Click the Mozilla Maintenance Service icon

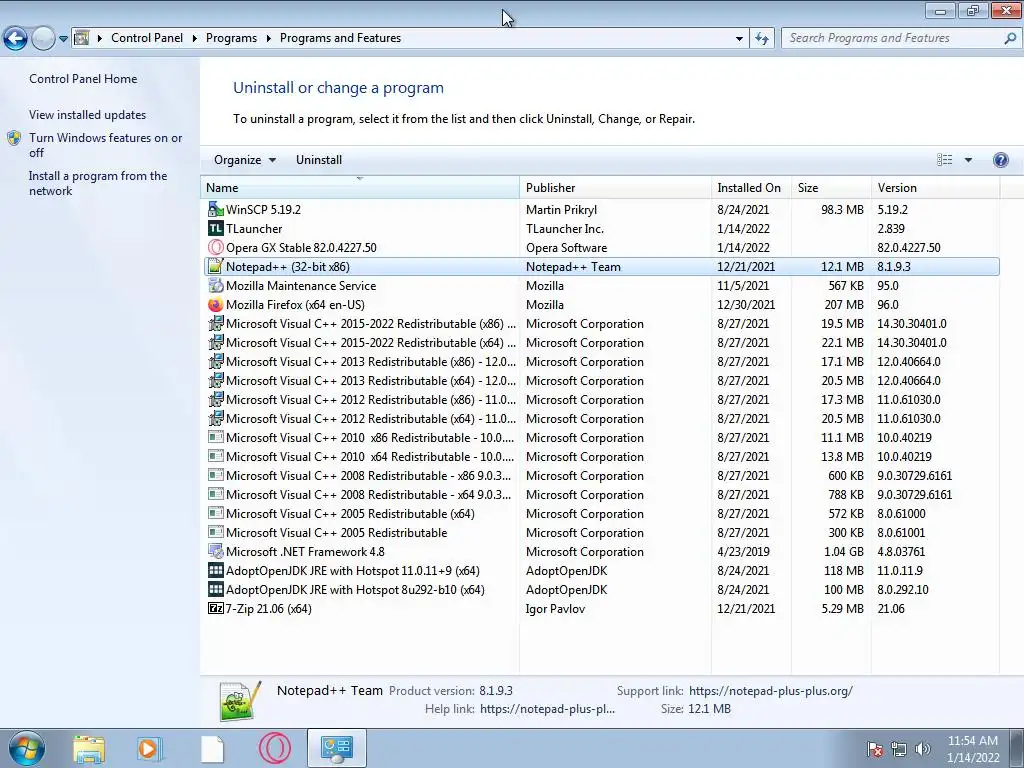click(x=216, y=285)
